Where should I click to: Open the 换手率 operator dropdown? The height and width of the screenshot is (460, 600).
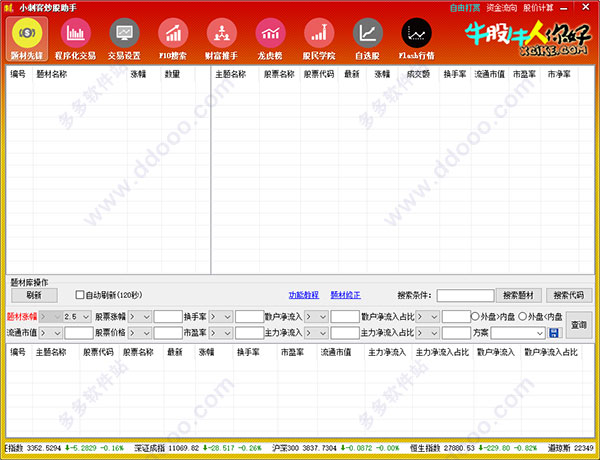[221, 317]
